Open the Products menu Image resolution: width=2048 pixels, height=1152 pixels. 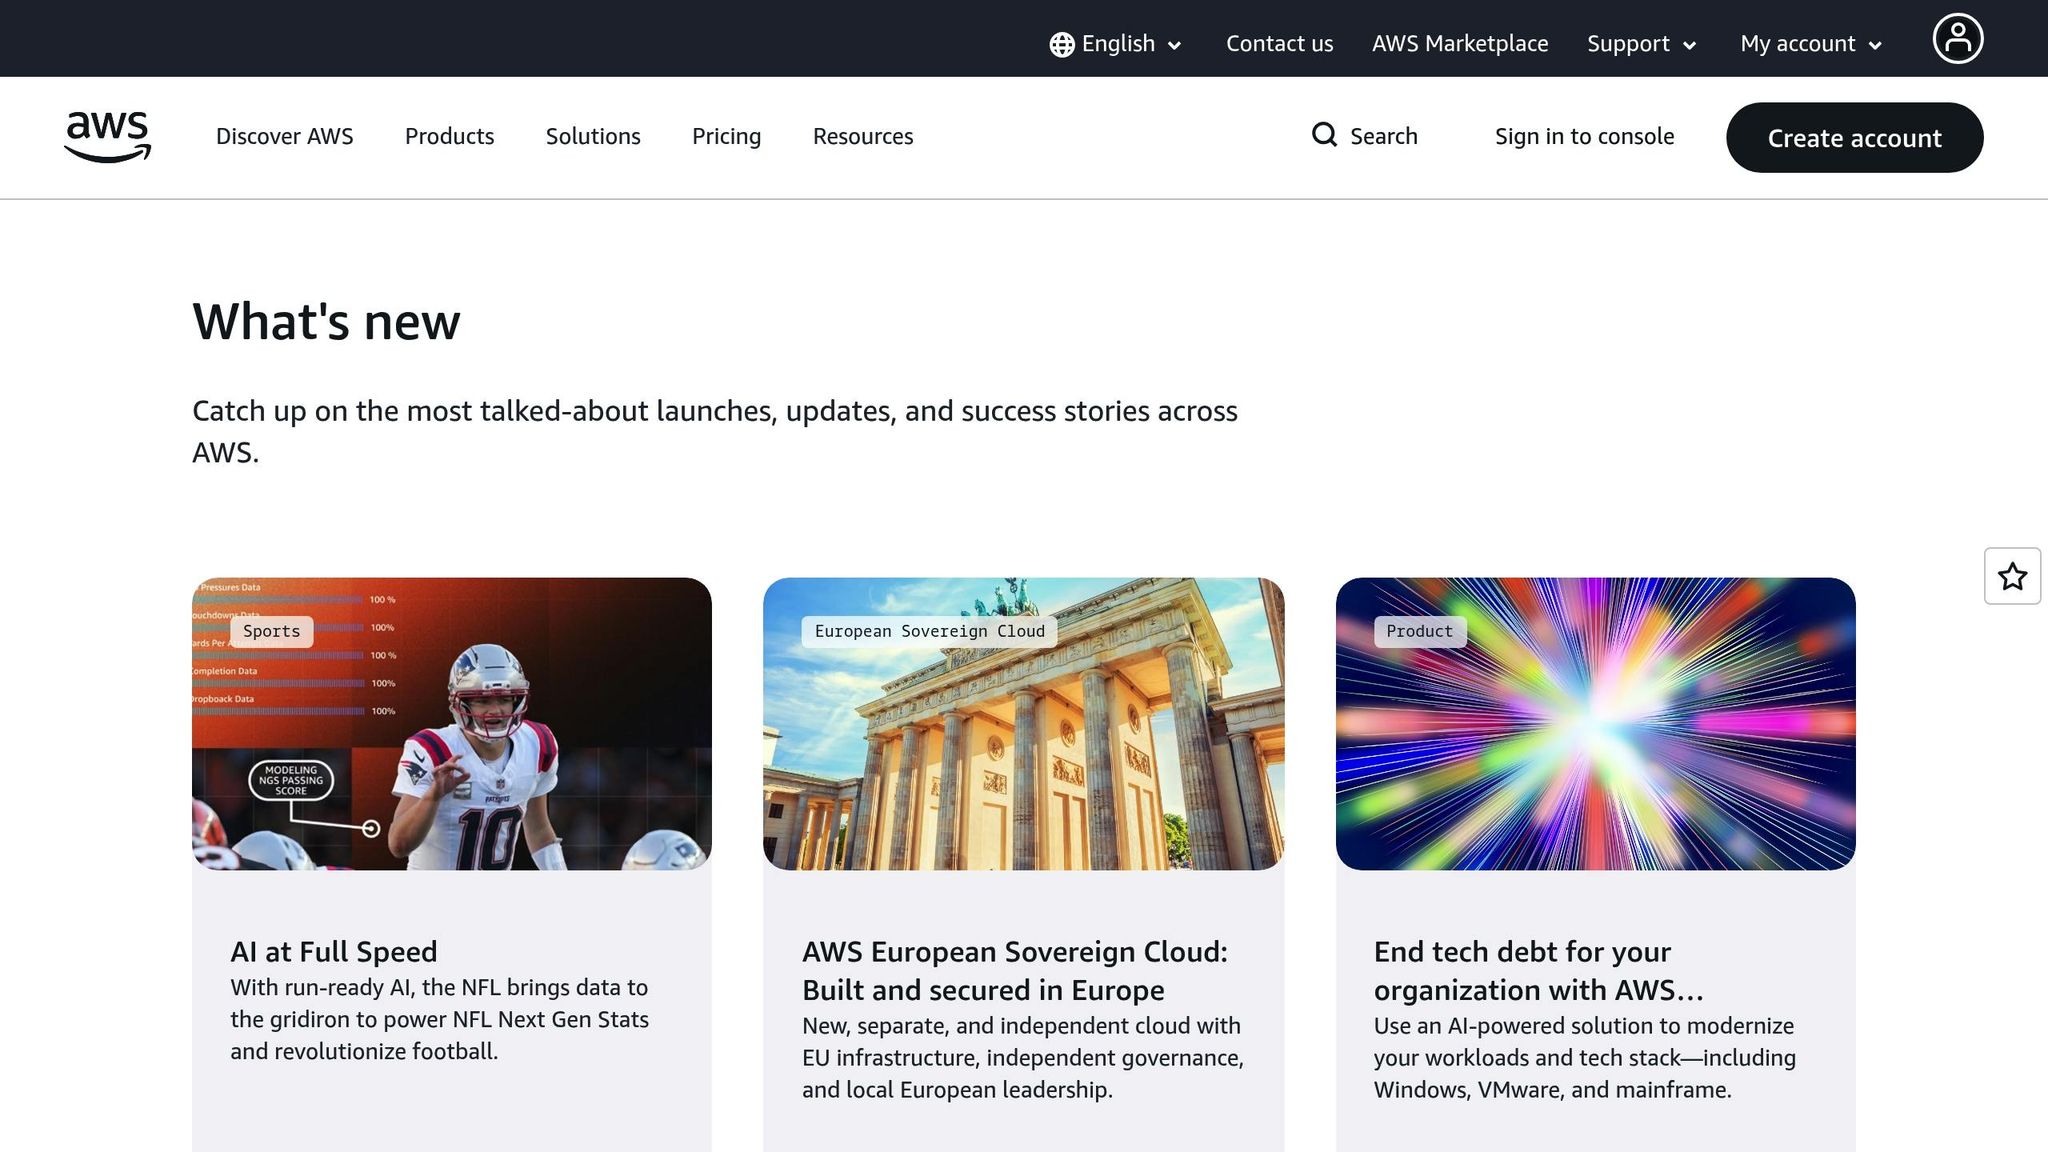click(449, 136)
